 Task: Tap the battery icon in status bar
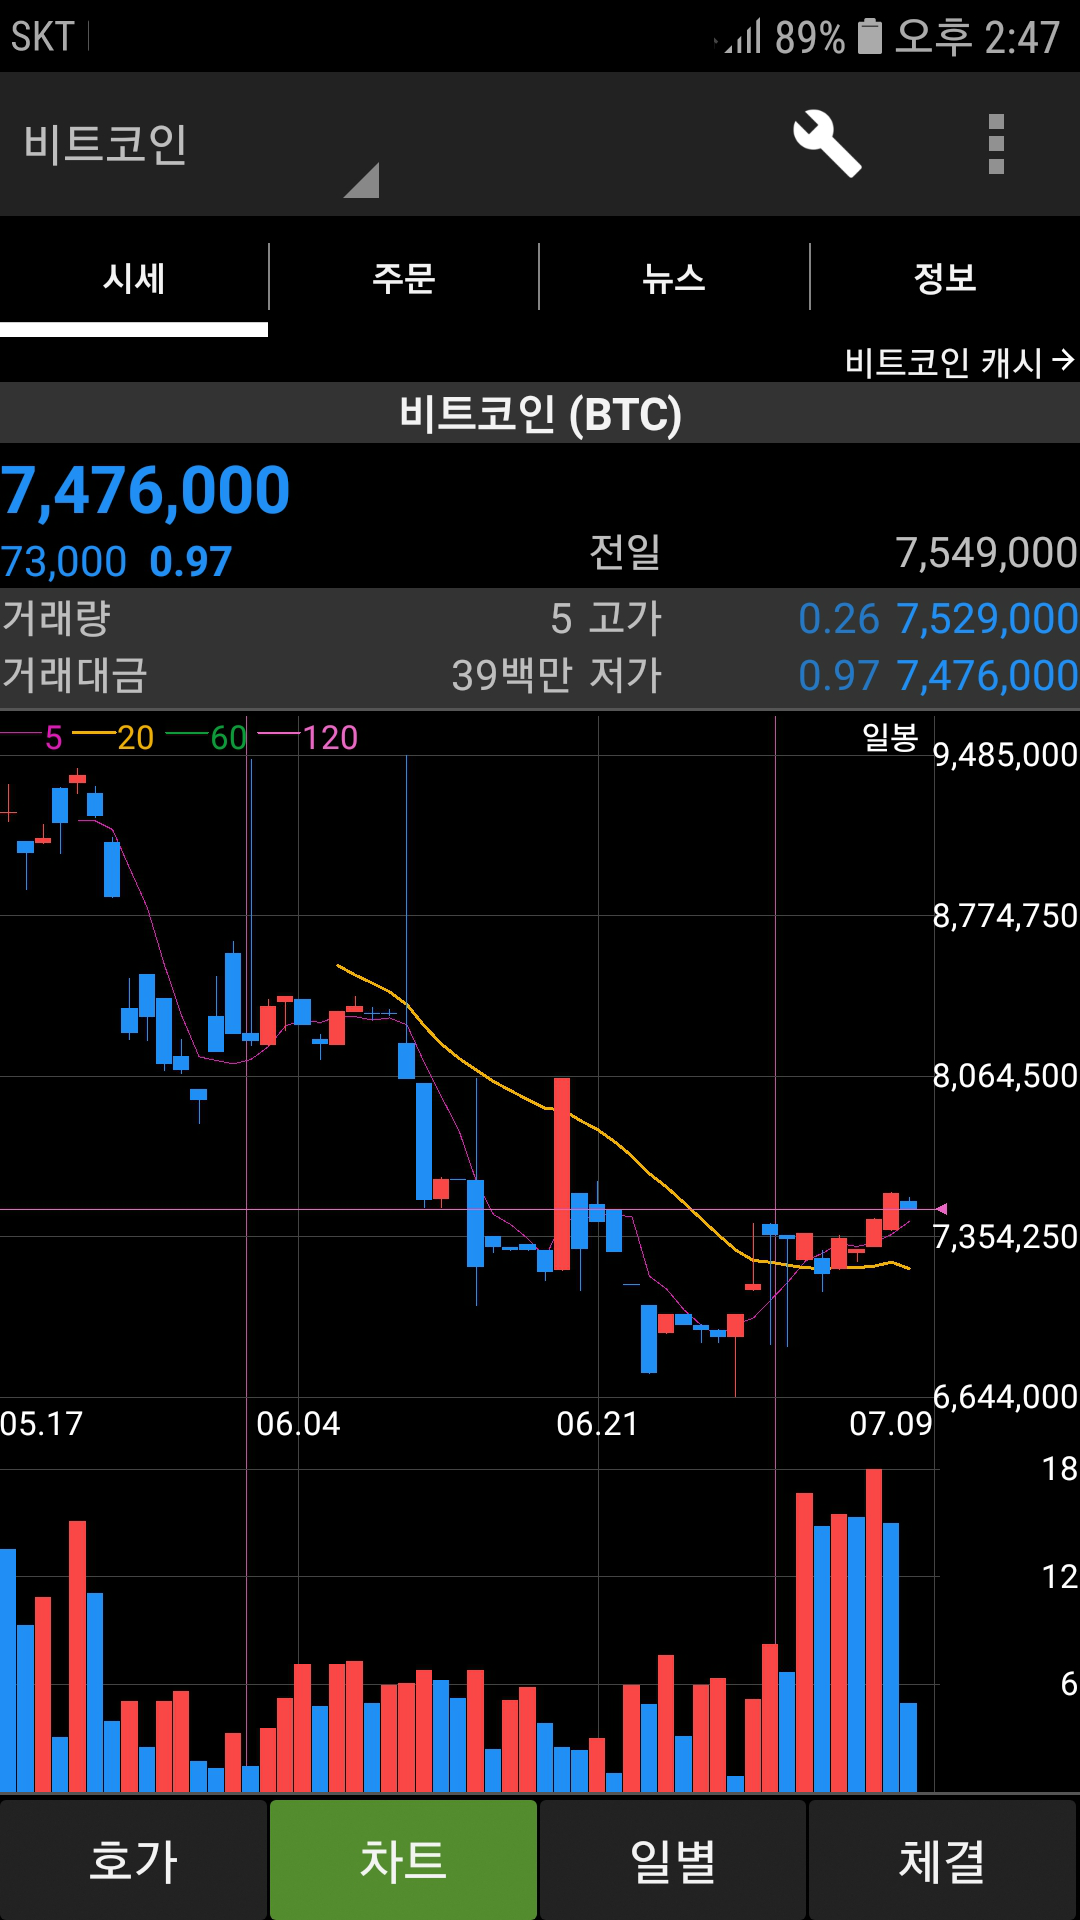click(870, 37)
